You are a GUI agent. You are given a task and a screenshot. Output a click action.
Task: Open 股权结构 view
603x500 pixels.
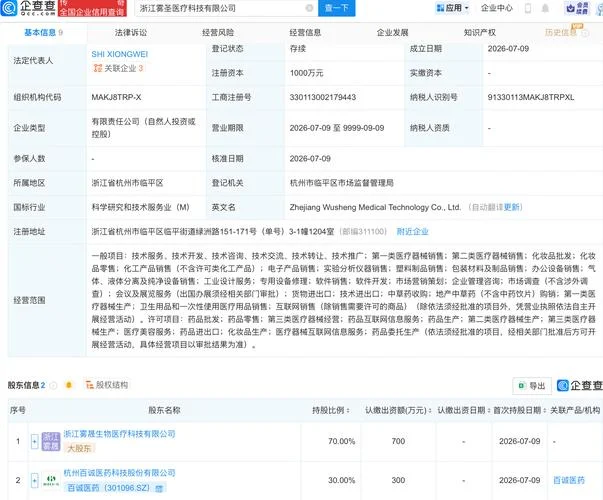(107, 385)
